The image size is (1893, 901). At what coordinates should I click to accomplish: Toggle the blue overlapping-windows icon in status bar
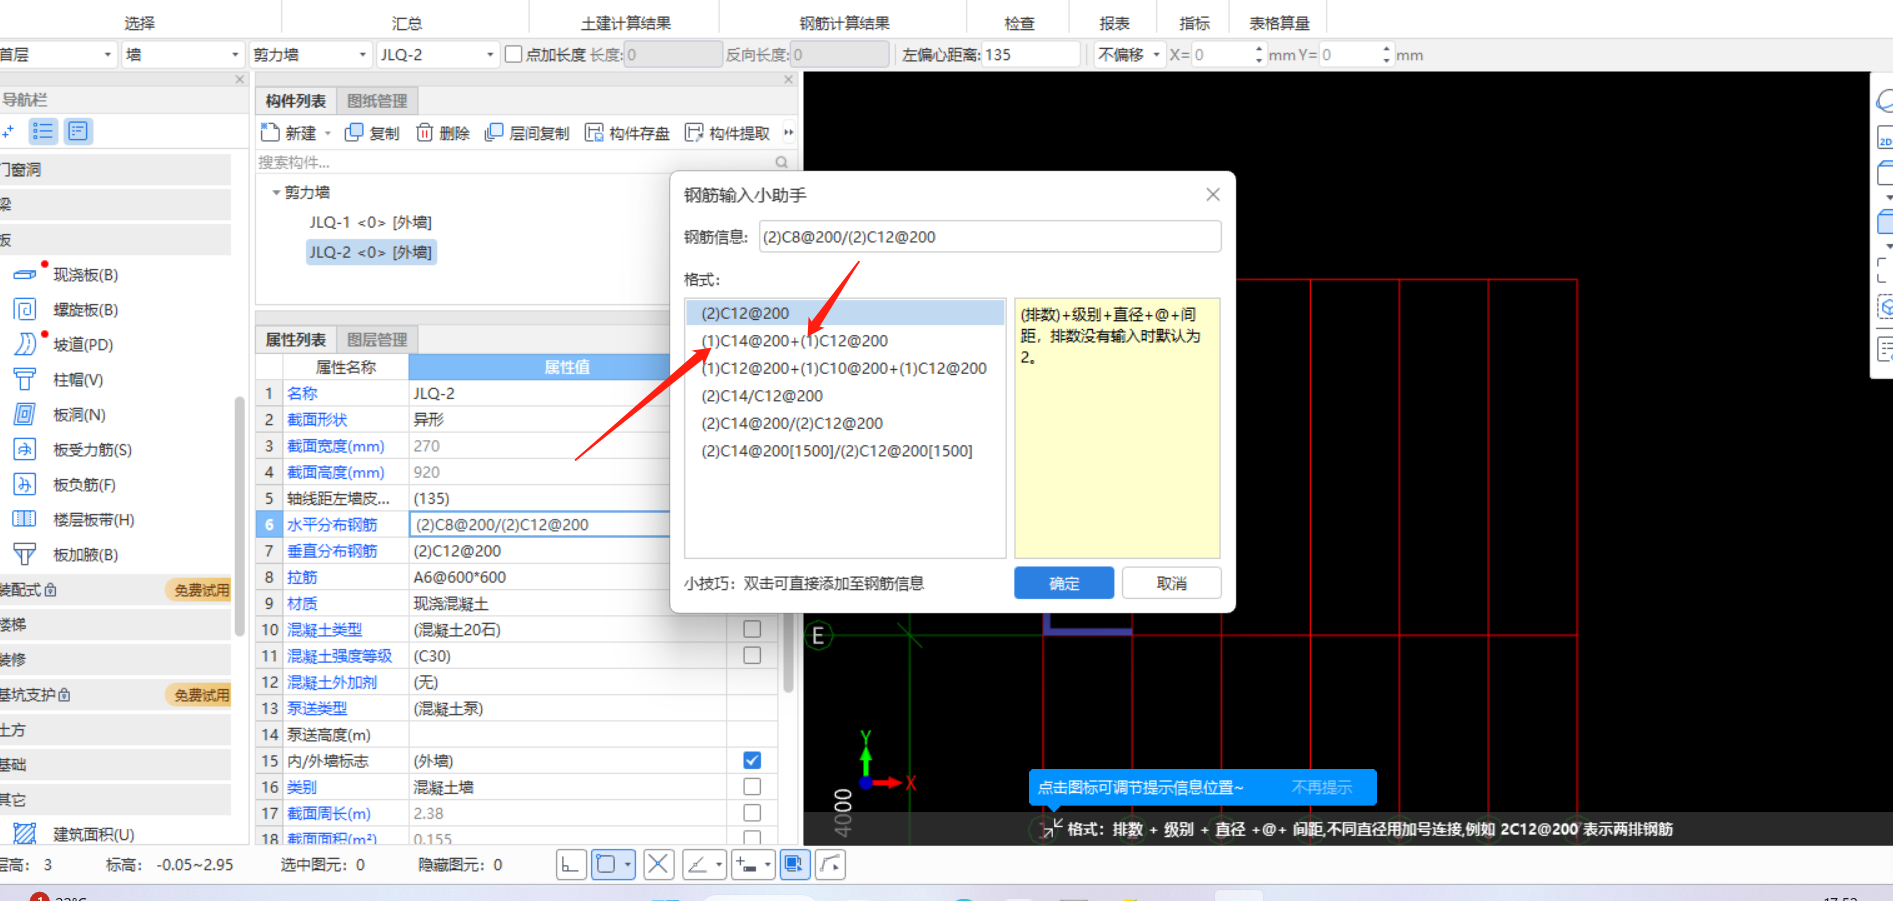794,864
